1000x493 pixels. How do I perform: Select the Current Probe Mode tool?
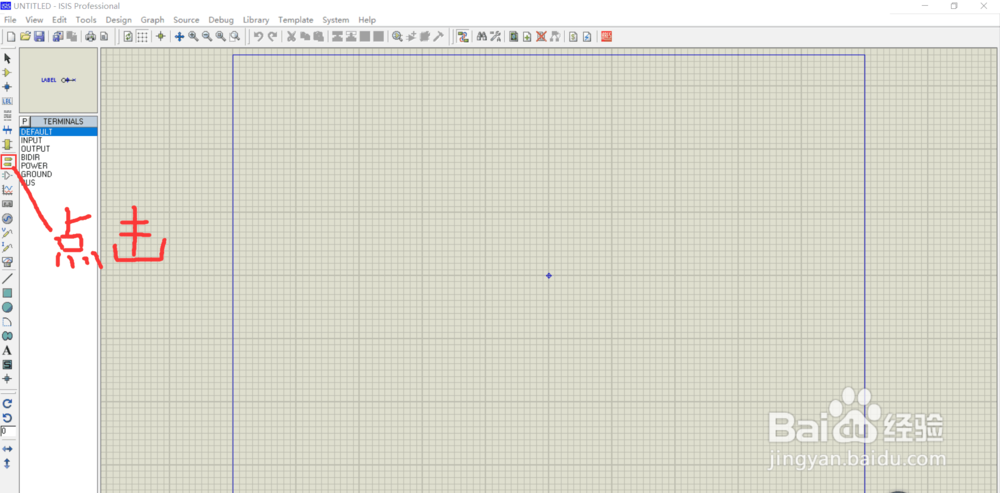[8, 247]
